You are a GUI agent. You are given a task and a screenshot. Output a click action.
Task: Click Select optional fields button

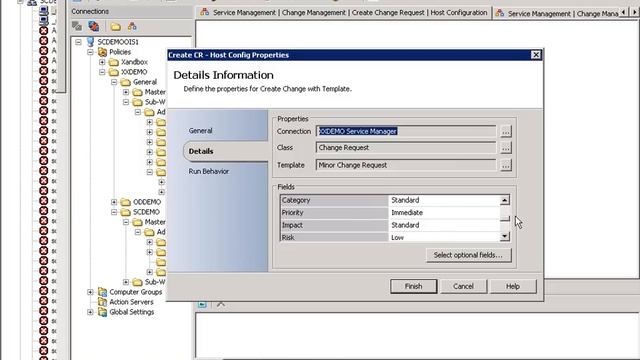pyautogui.click(x=468, y=255)
